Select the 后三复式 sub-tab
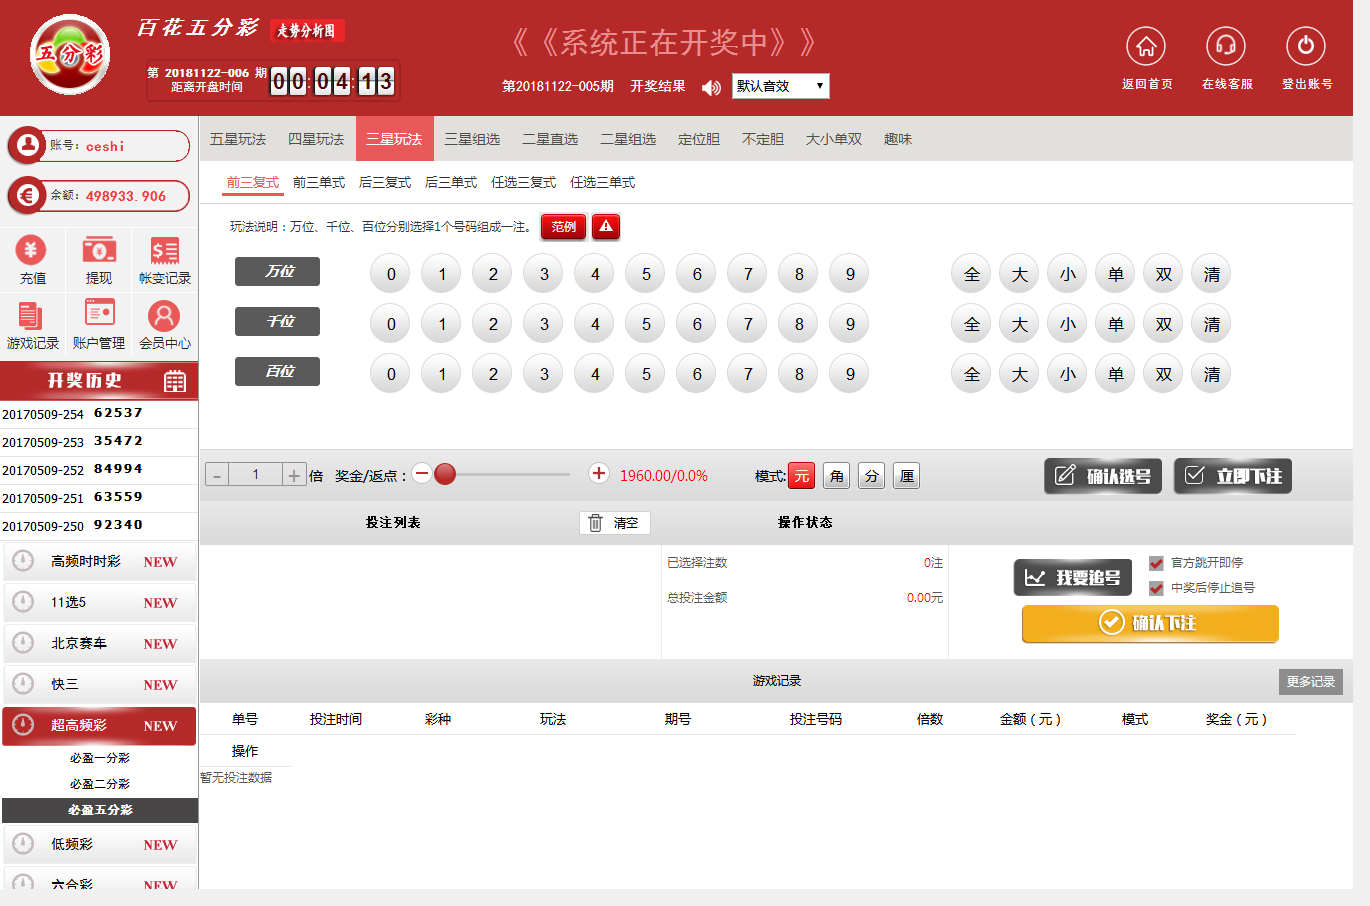 [385, 182]
